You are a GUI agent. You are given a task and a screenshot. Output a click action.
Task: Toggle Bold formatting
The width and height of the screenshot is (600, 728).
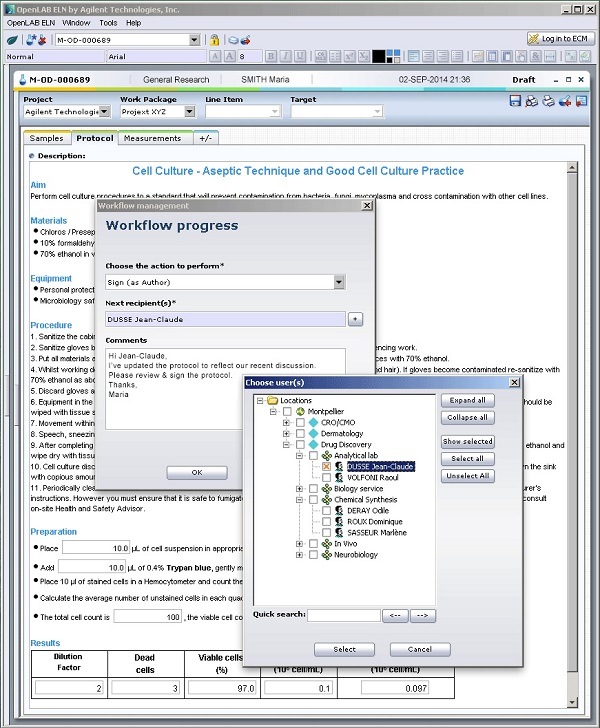click(271, 57)
